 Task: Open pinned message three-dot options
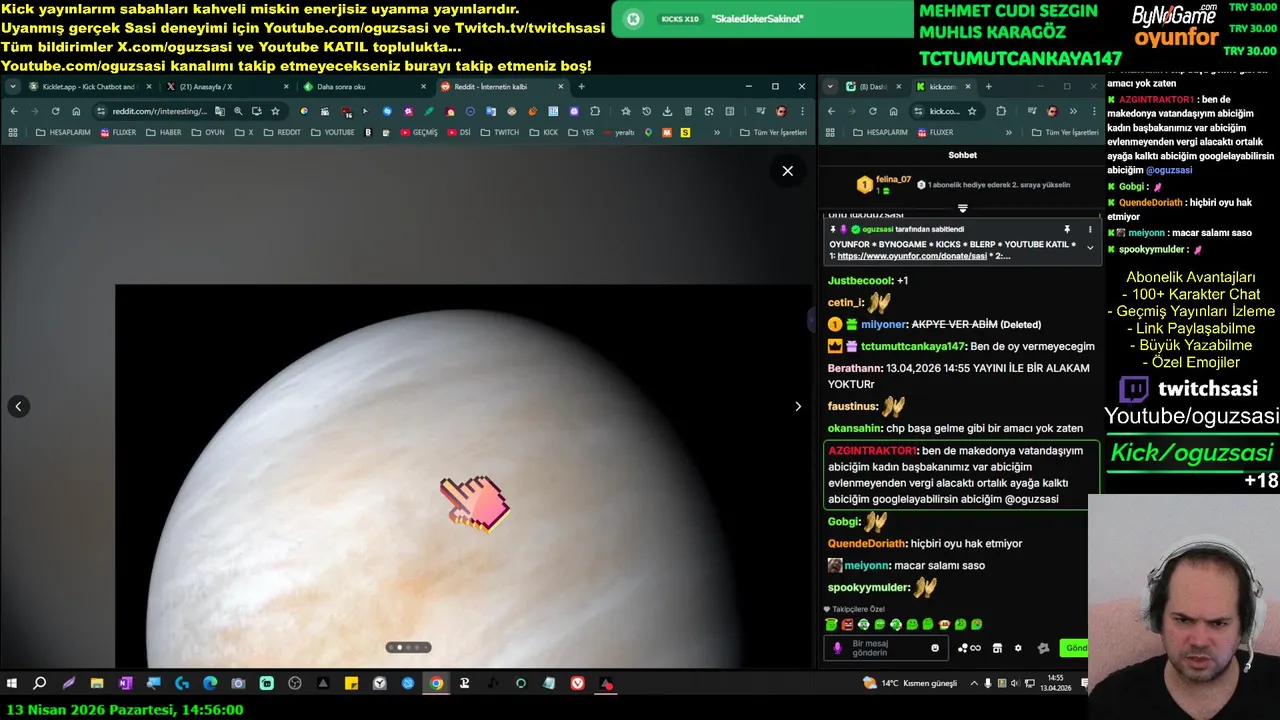click(1090, 229)
